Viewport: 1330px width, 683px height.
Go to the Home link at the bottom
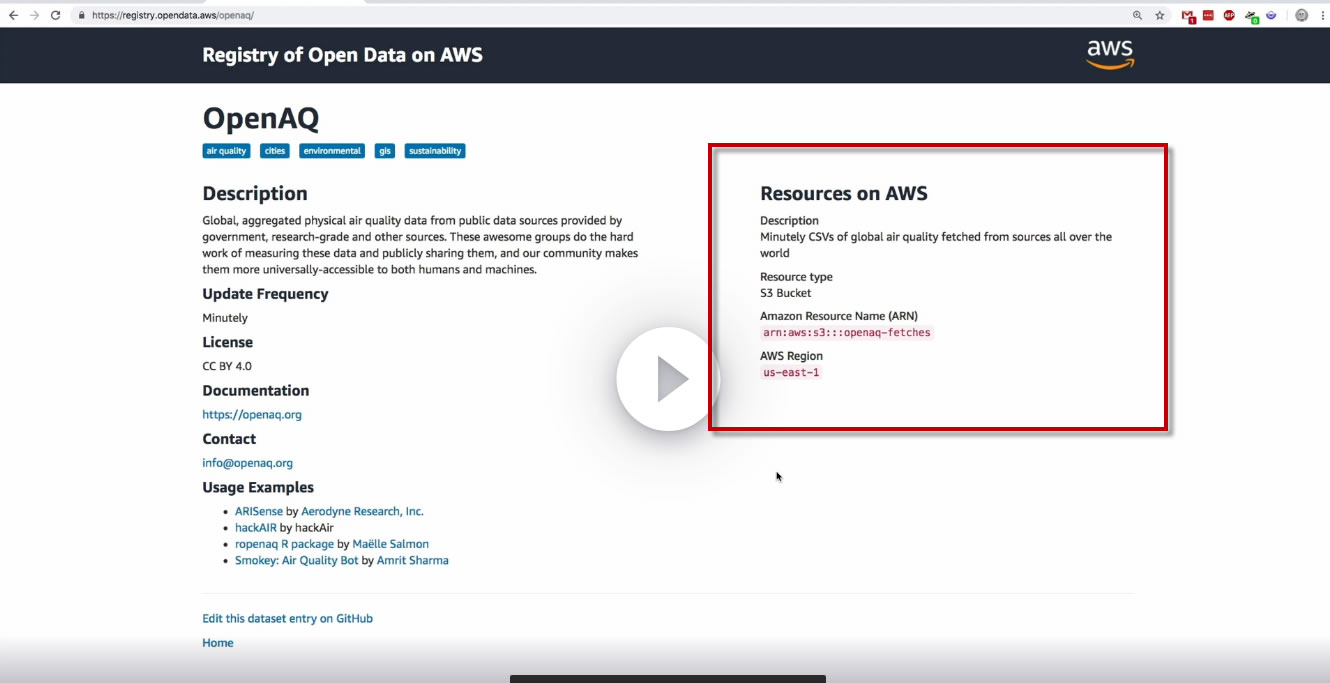pyautogui.click(x=218, y=643)
